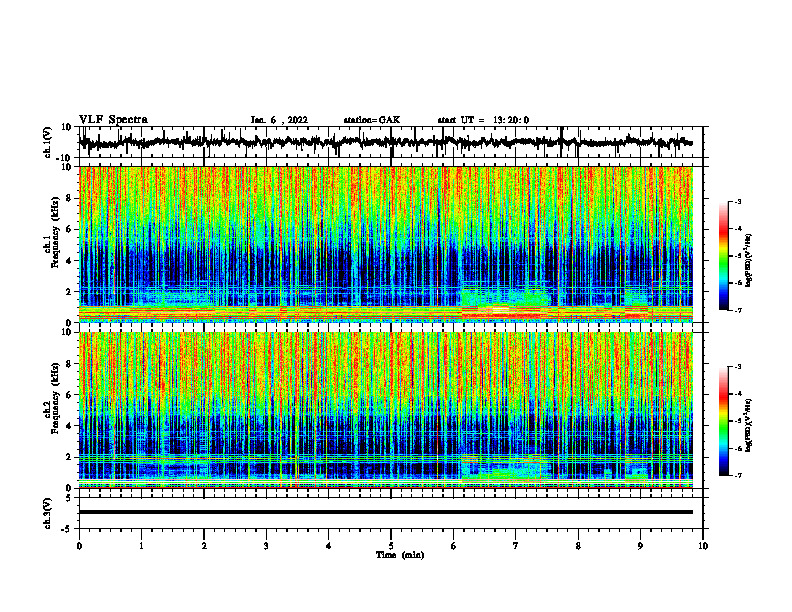The height and width of the screenshot is (612, 792).
Task: Click the "start UT = 13:20: 0" header text
Action: point(483,120)
